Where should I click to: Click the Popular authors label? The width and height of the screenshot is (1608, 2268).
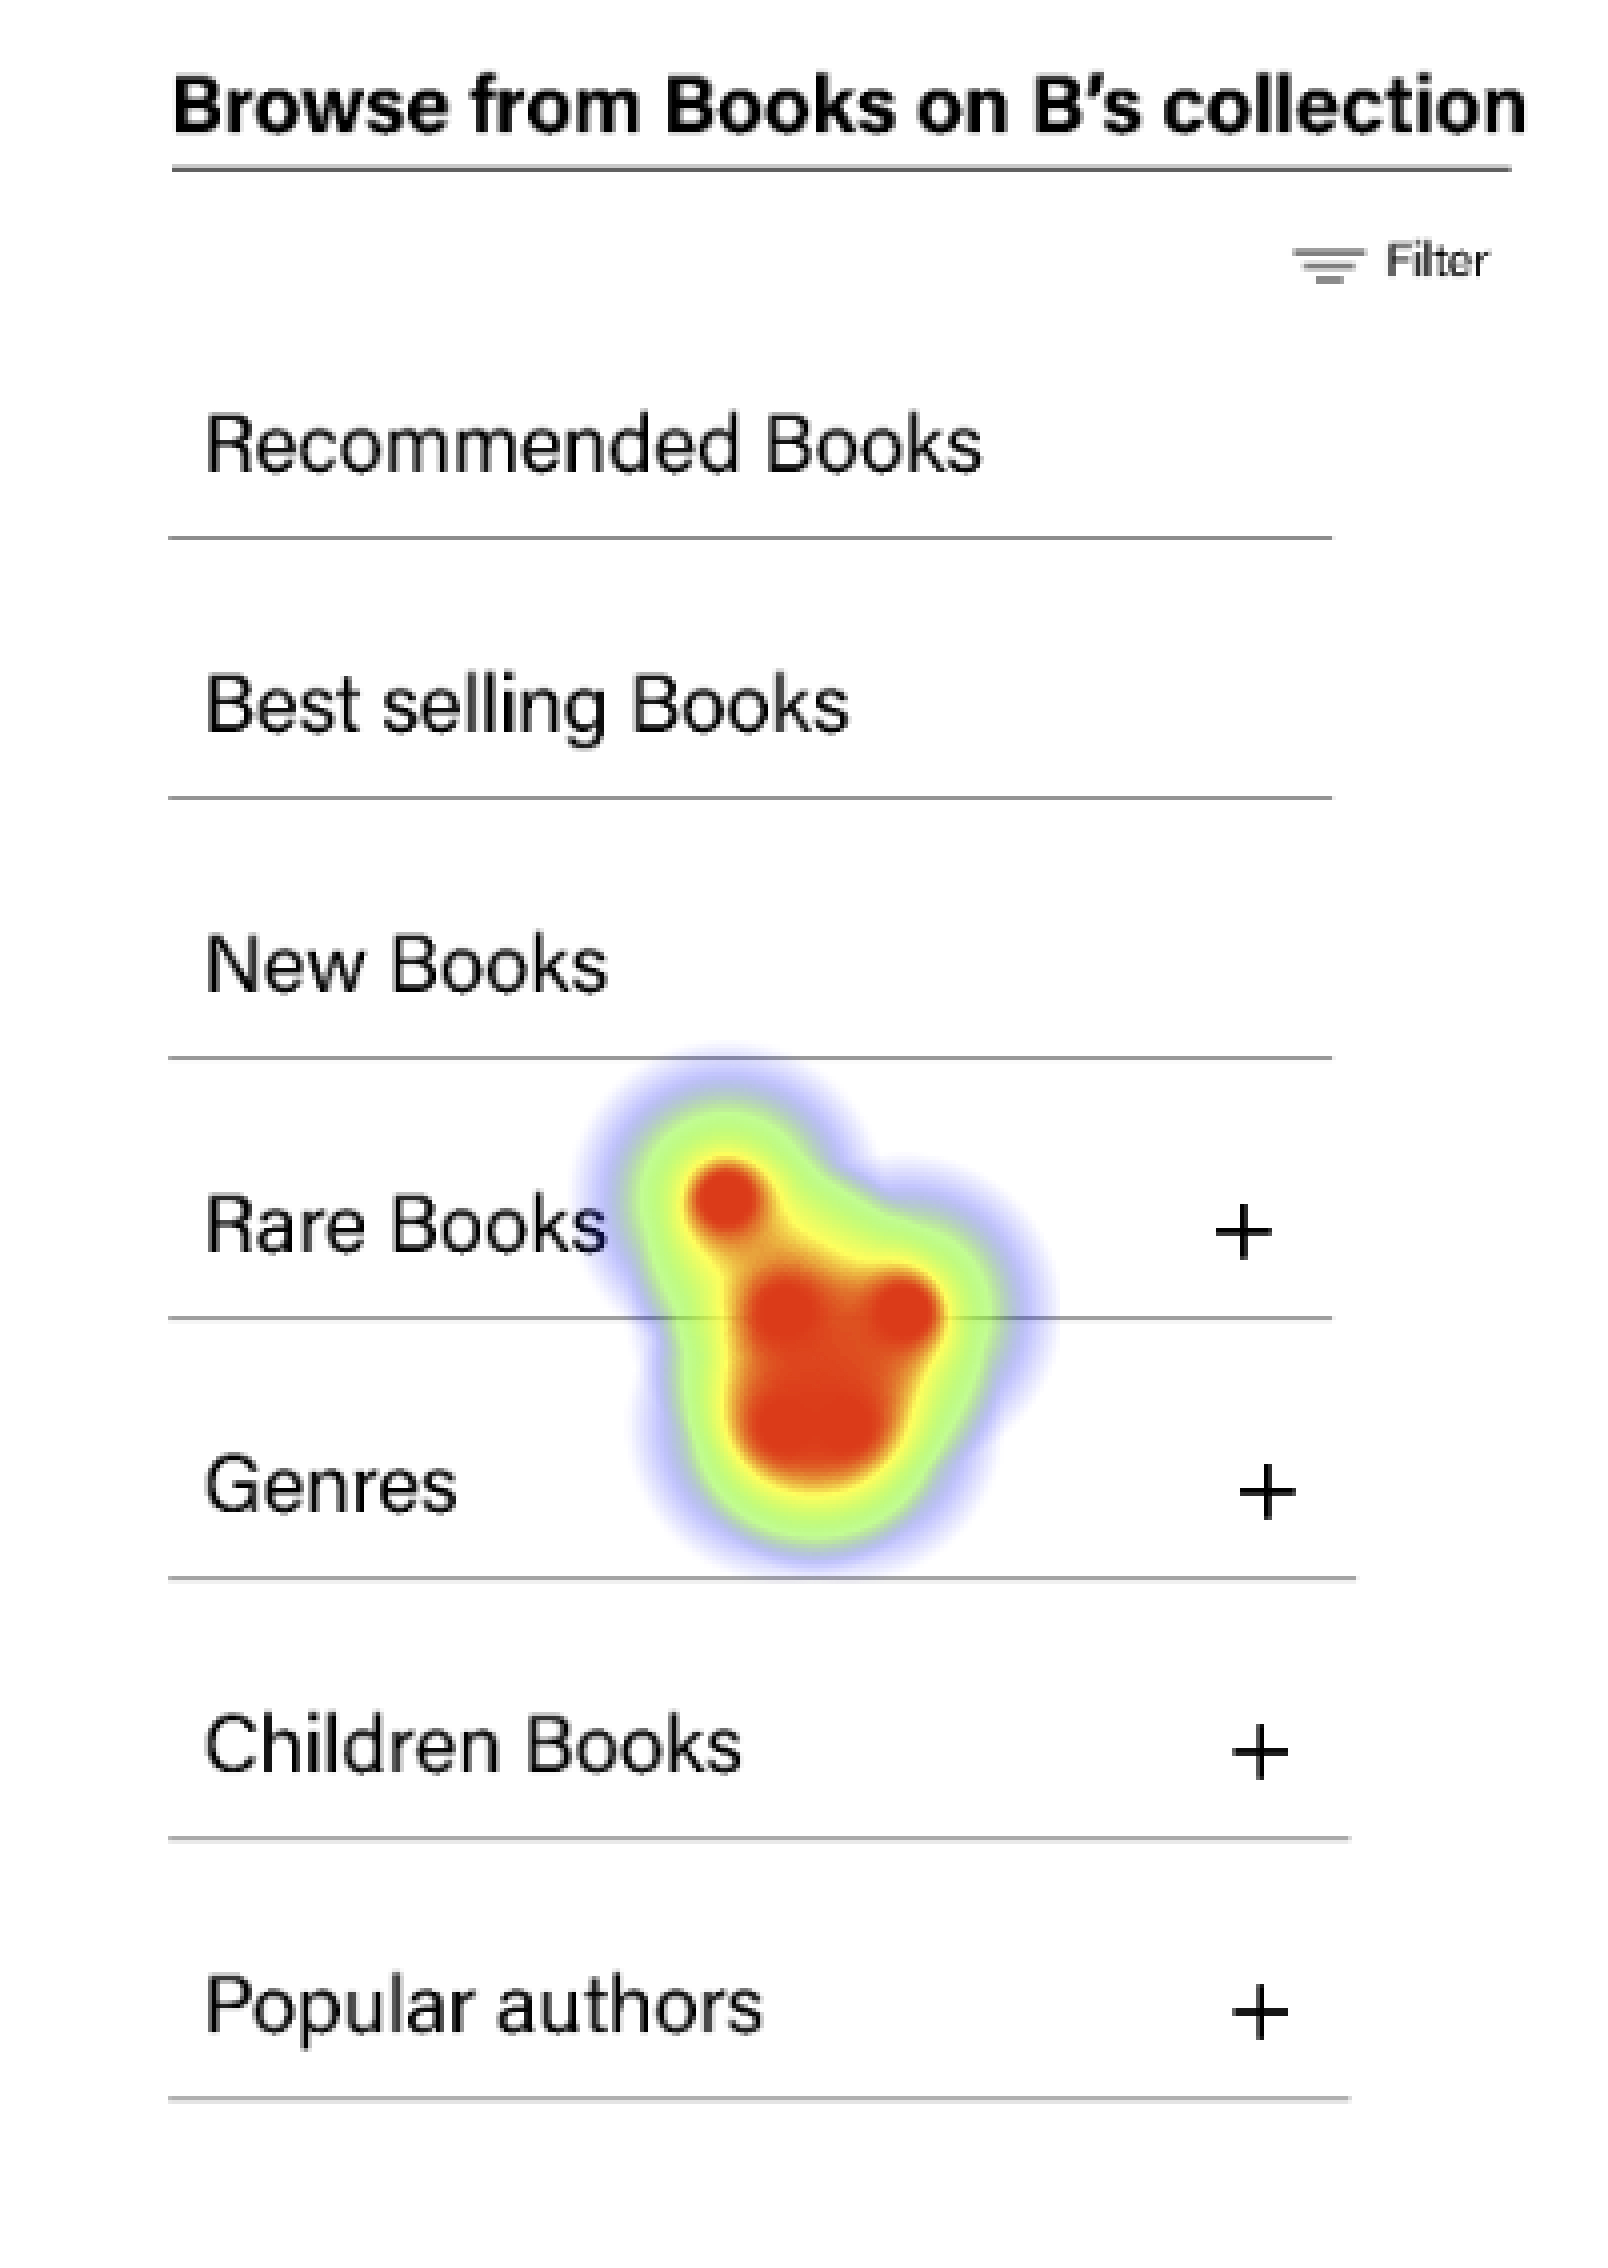pyautogui.click(x=484, y=2006)
